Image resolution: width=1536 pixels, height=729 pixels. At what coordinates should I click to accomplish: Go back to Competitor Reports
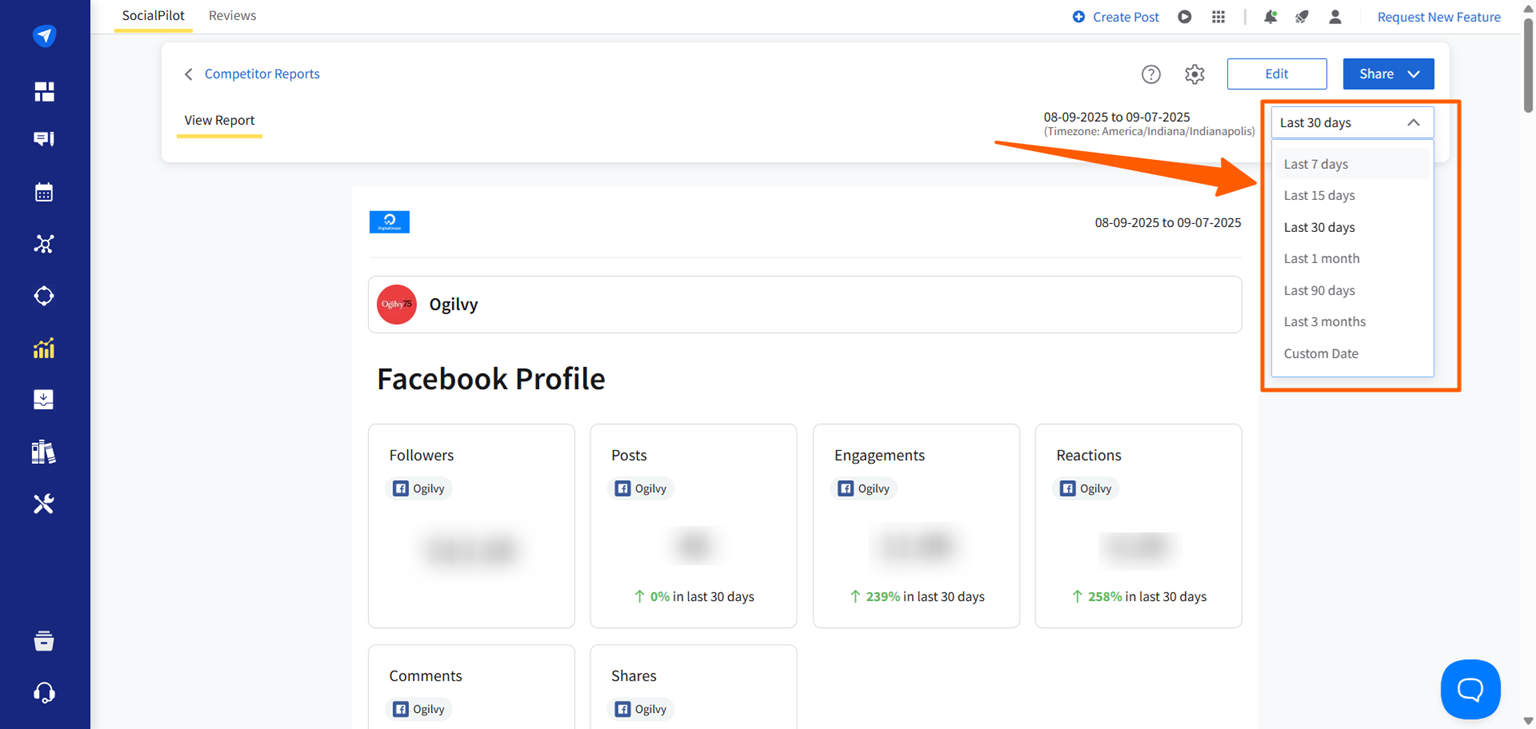(x=262, y=74)
